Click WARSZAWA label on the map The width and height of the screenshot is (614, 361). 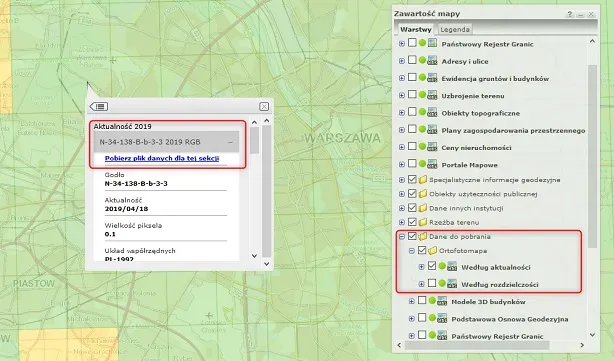pyautogui.click(x=342, y=138)
